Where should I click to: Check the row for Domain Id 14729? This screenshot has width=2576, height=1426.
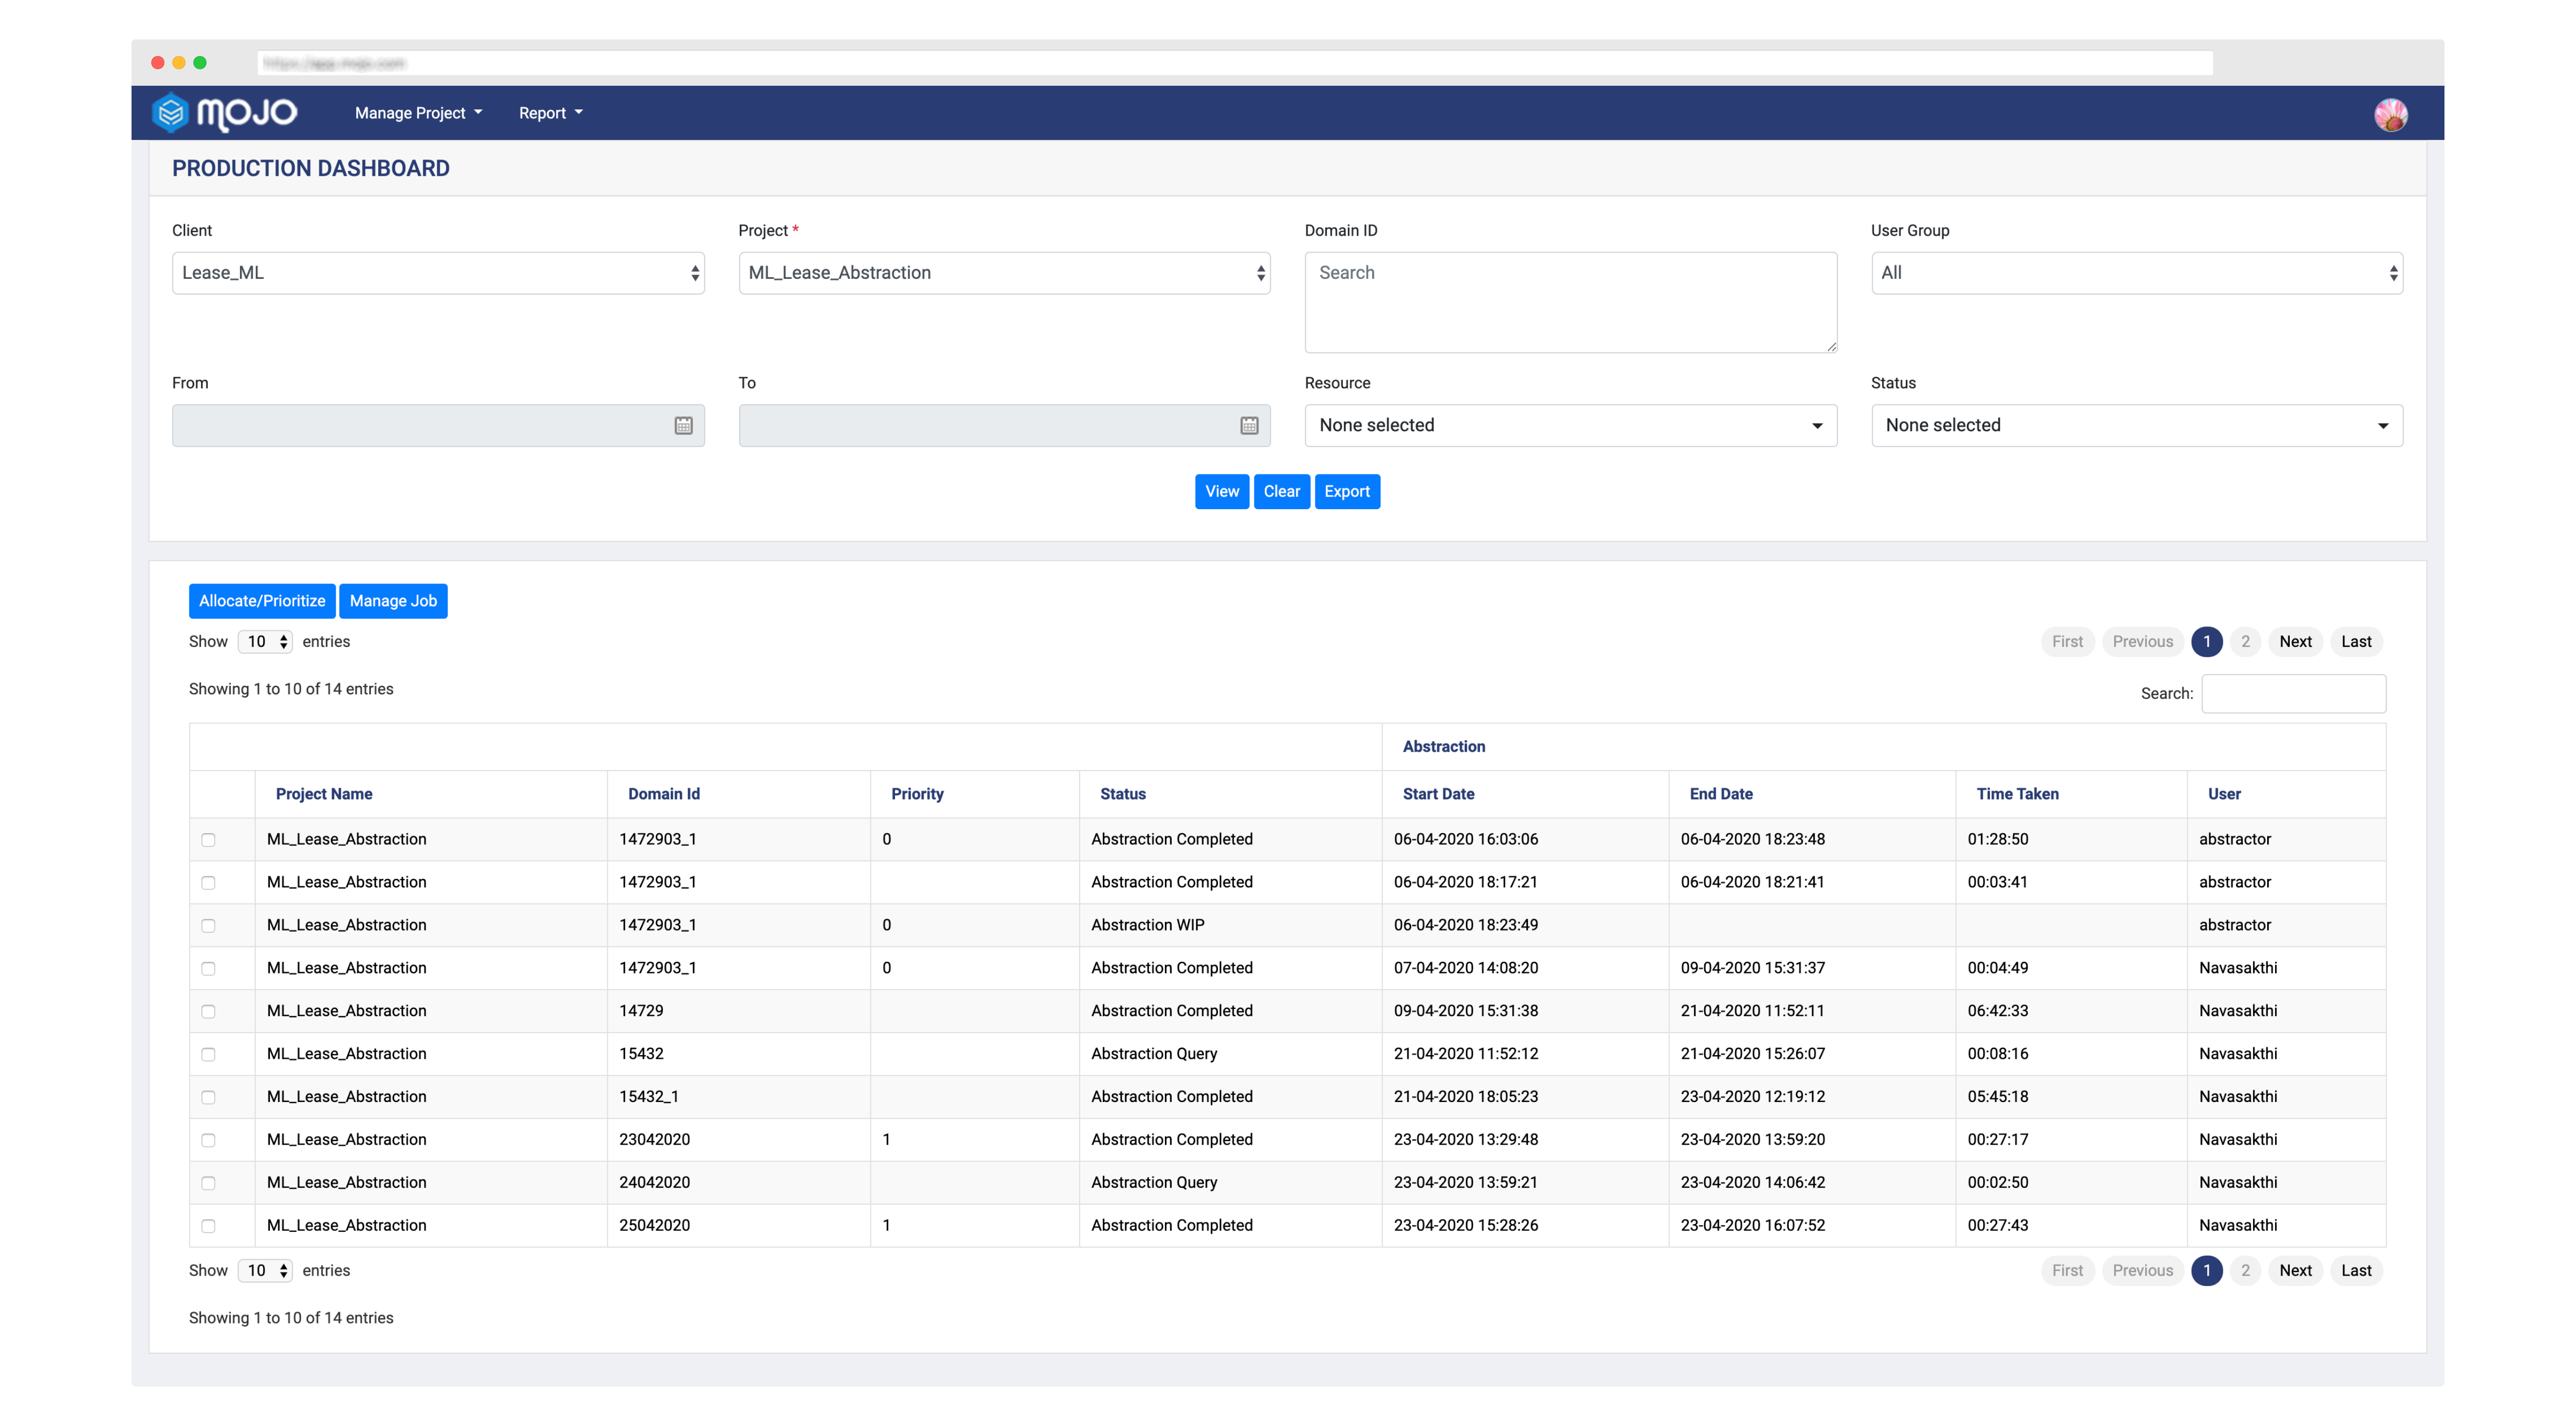pos(208,1011)
